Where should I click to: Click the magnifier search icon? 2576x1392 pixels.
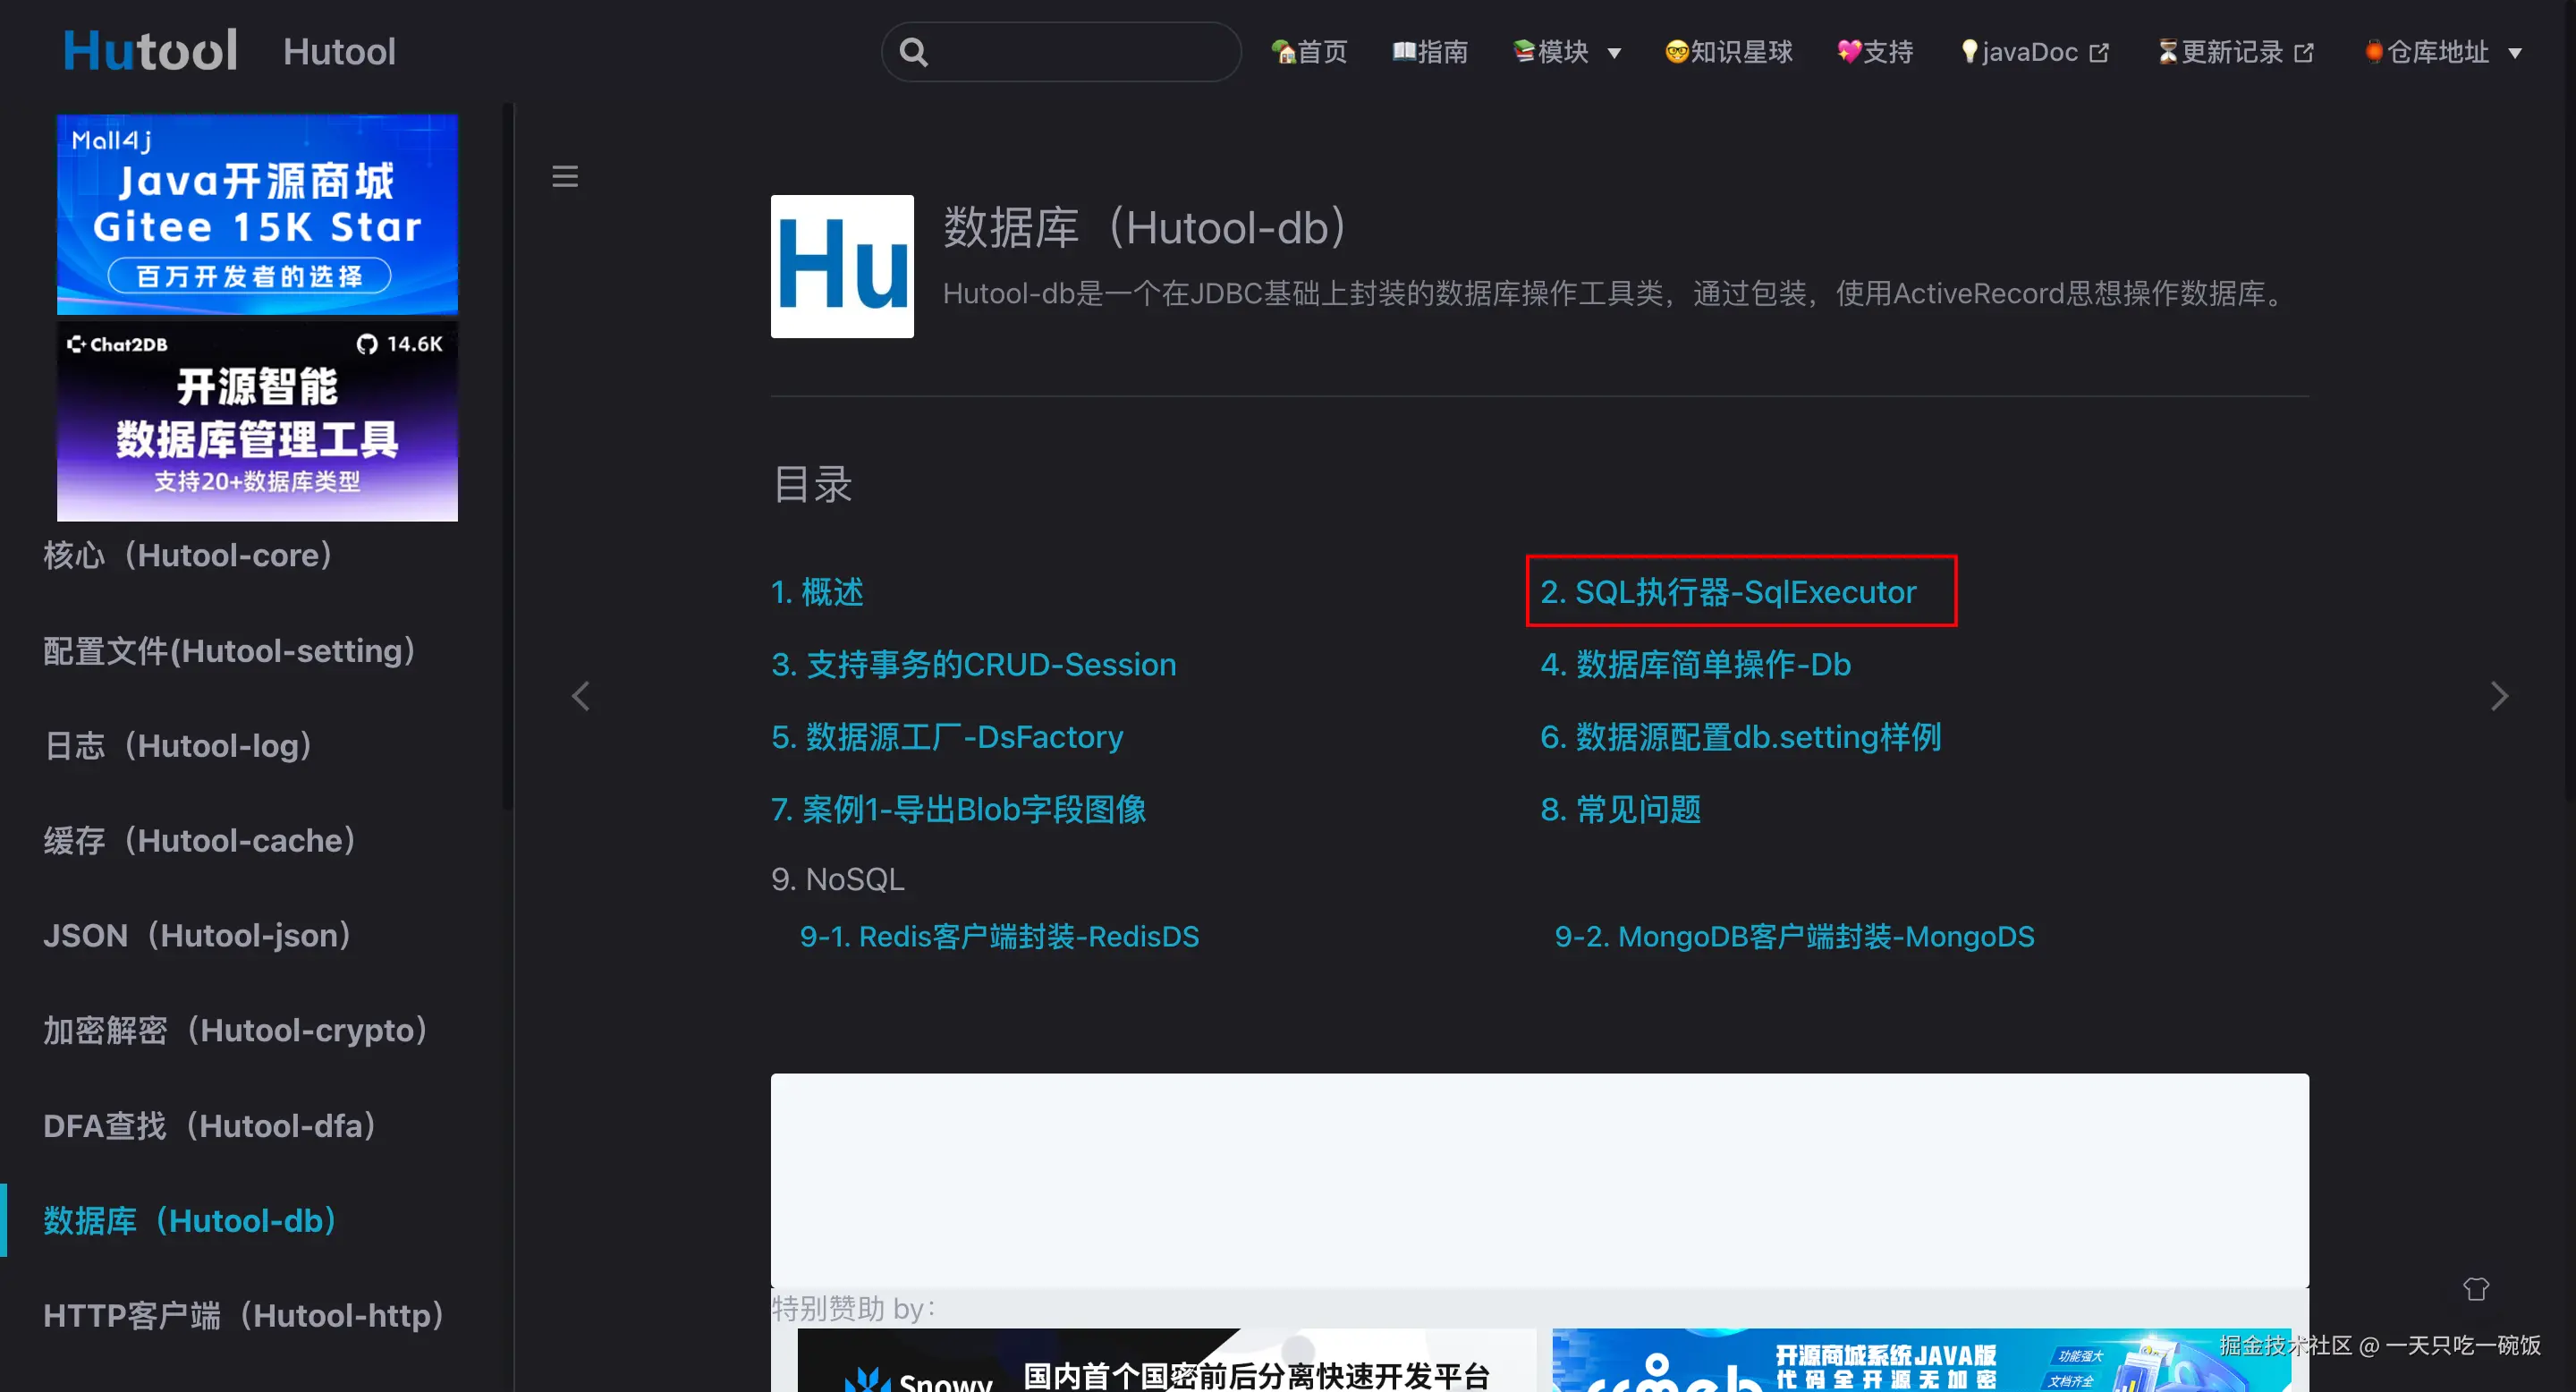tap(913, 52)
